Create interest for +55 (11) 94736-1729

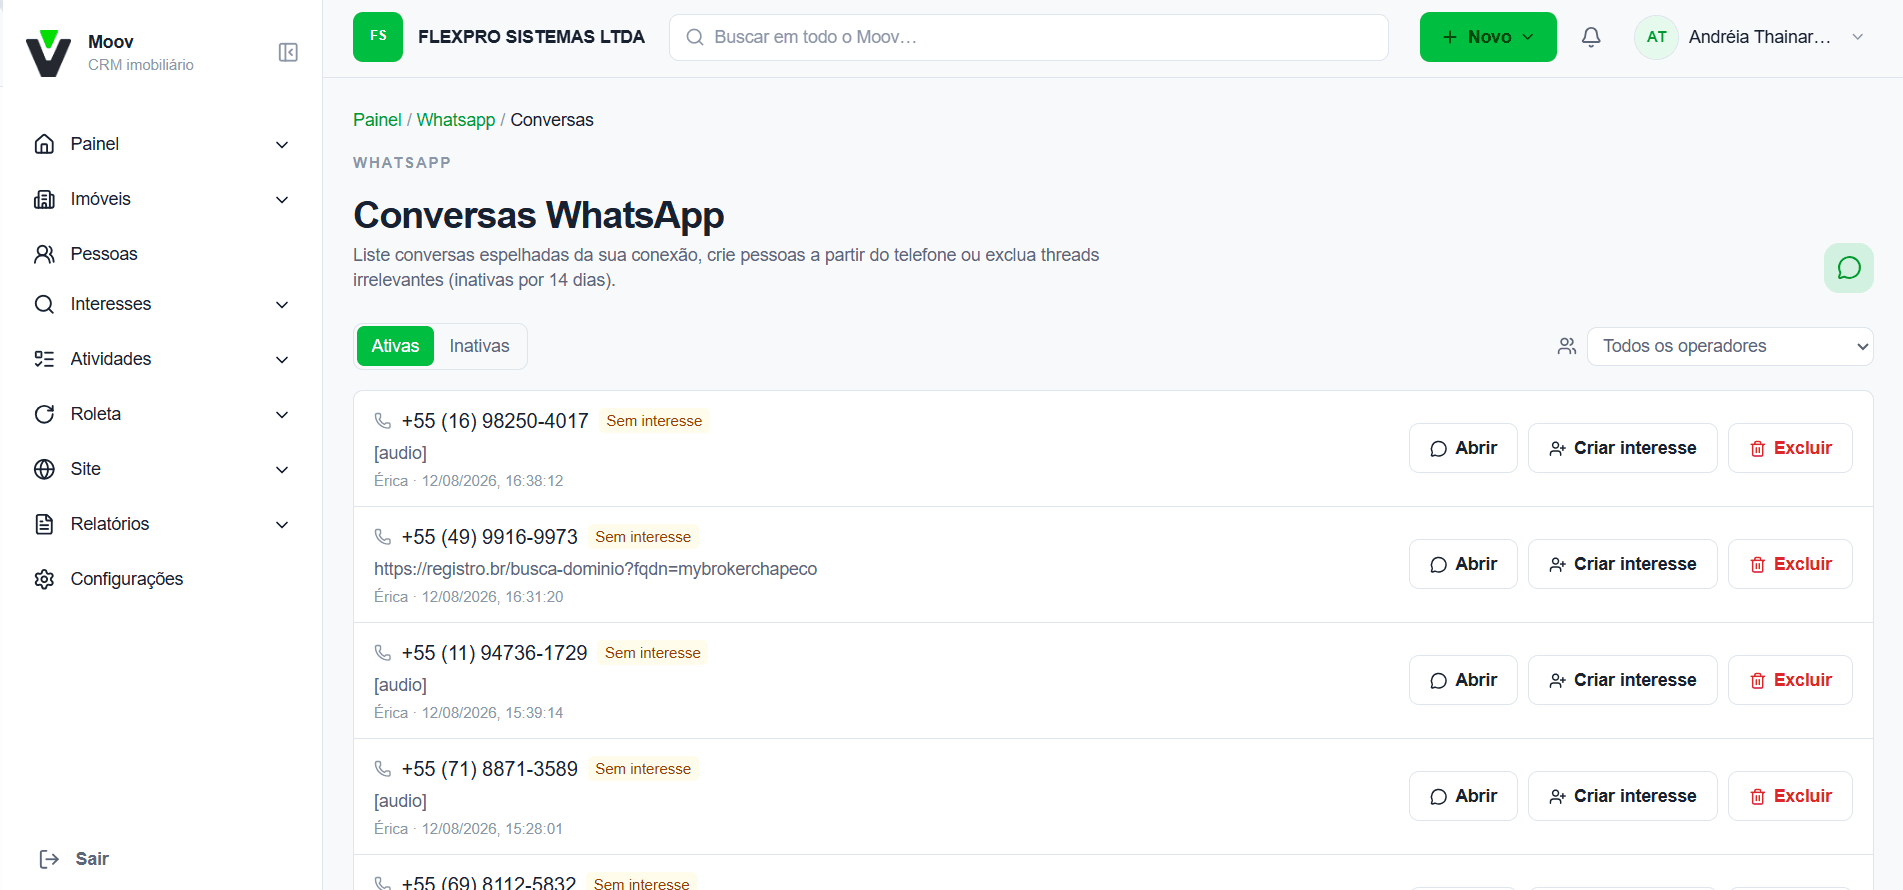click(x=1622, y=680)
